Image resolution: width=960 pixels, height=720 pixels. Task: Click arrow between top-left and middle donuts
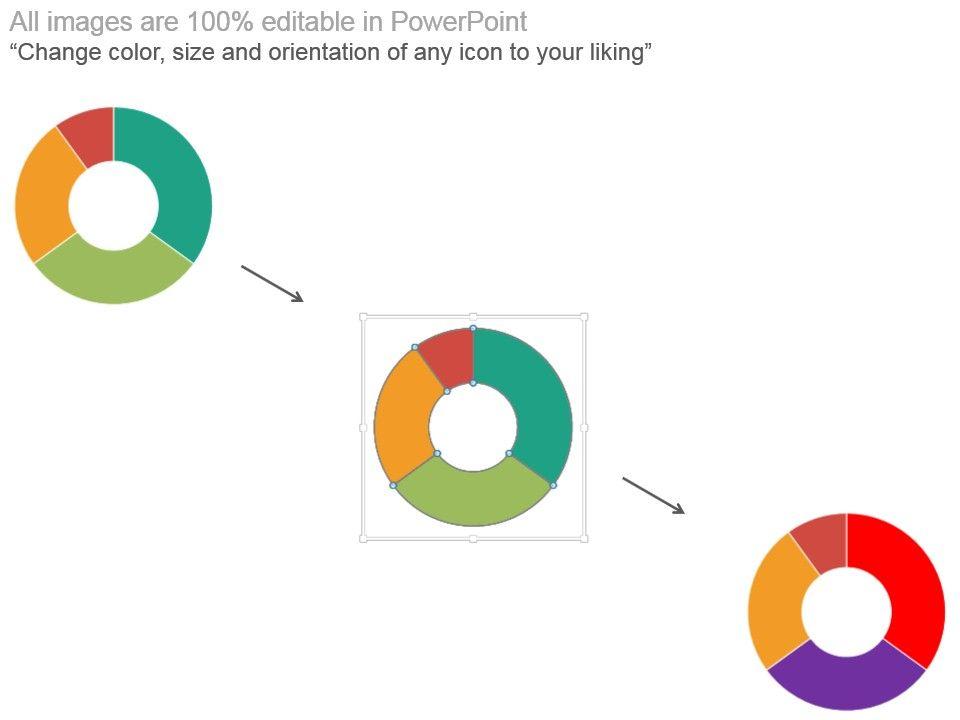tap(271, 283)
